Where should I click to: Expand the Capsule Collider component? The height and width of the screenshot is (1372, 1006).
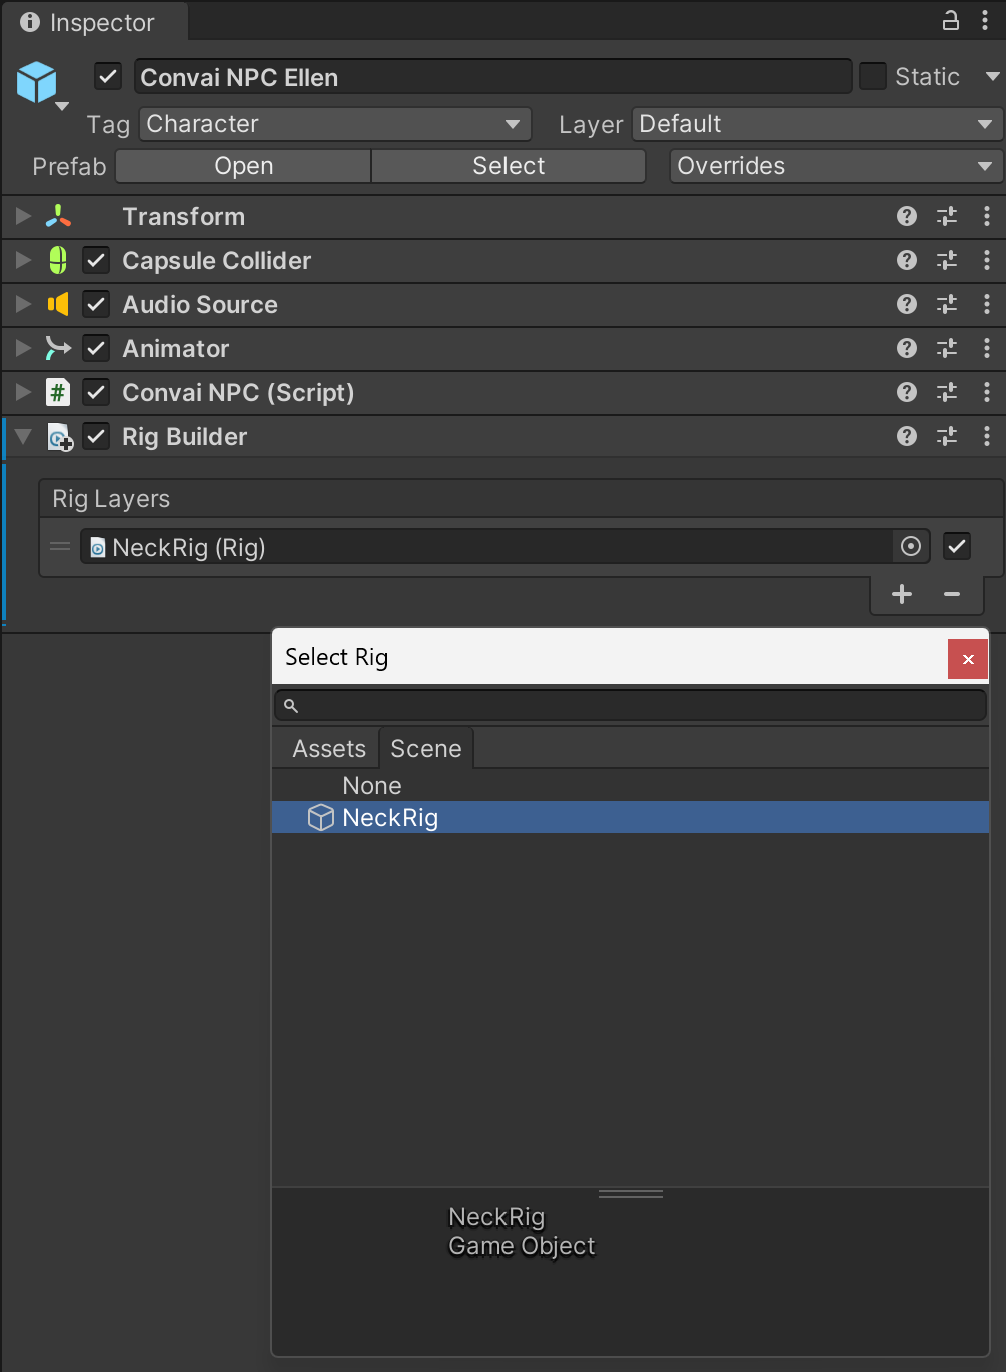(24, 260)
